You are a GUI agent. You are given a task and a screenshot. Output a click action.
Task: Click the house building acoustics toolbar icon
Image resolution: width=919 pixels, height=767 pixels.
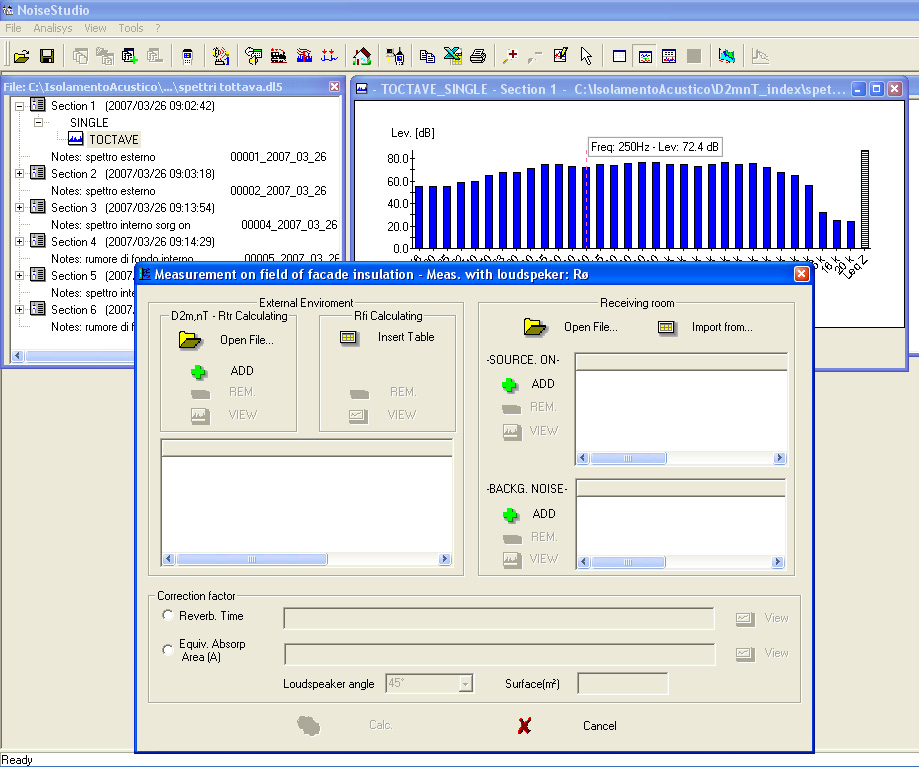[362, 56]
